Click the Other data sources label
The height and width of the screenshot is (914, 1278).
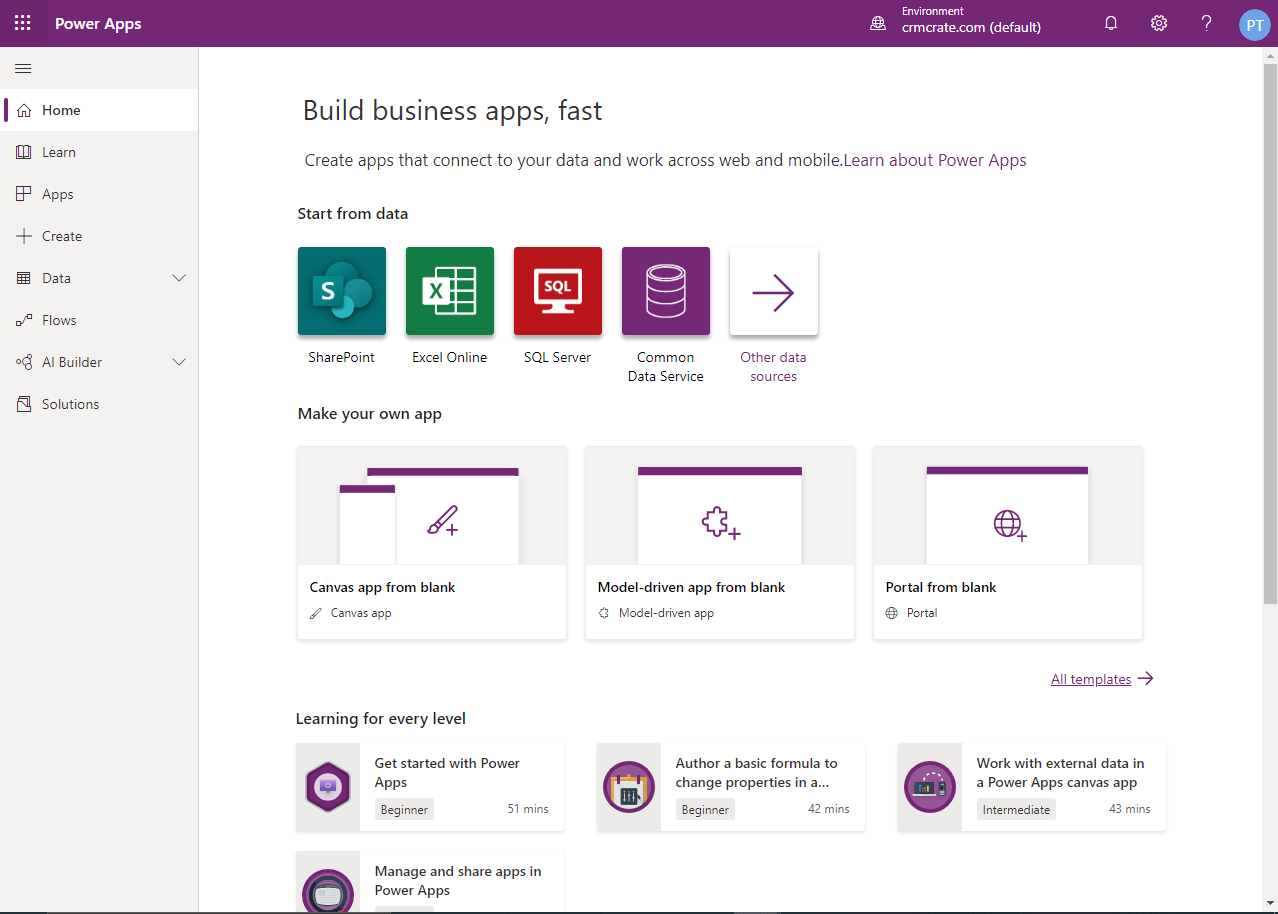(774, 367)
